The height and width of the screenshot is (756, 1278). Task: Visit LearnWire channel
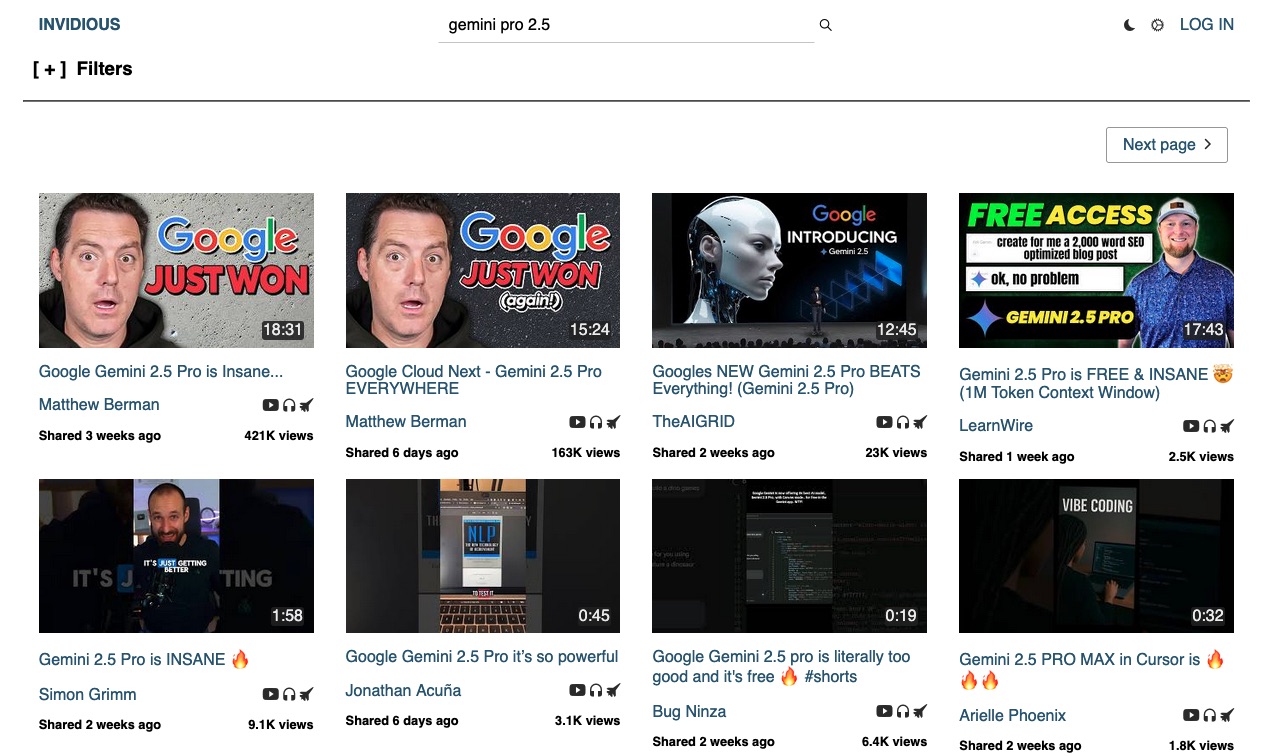tap(996, 426)
